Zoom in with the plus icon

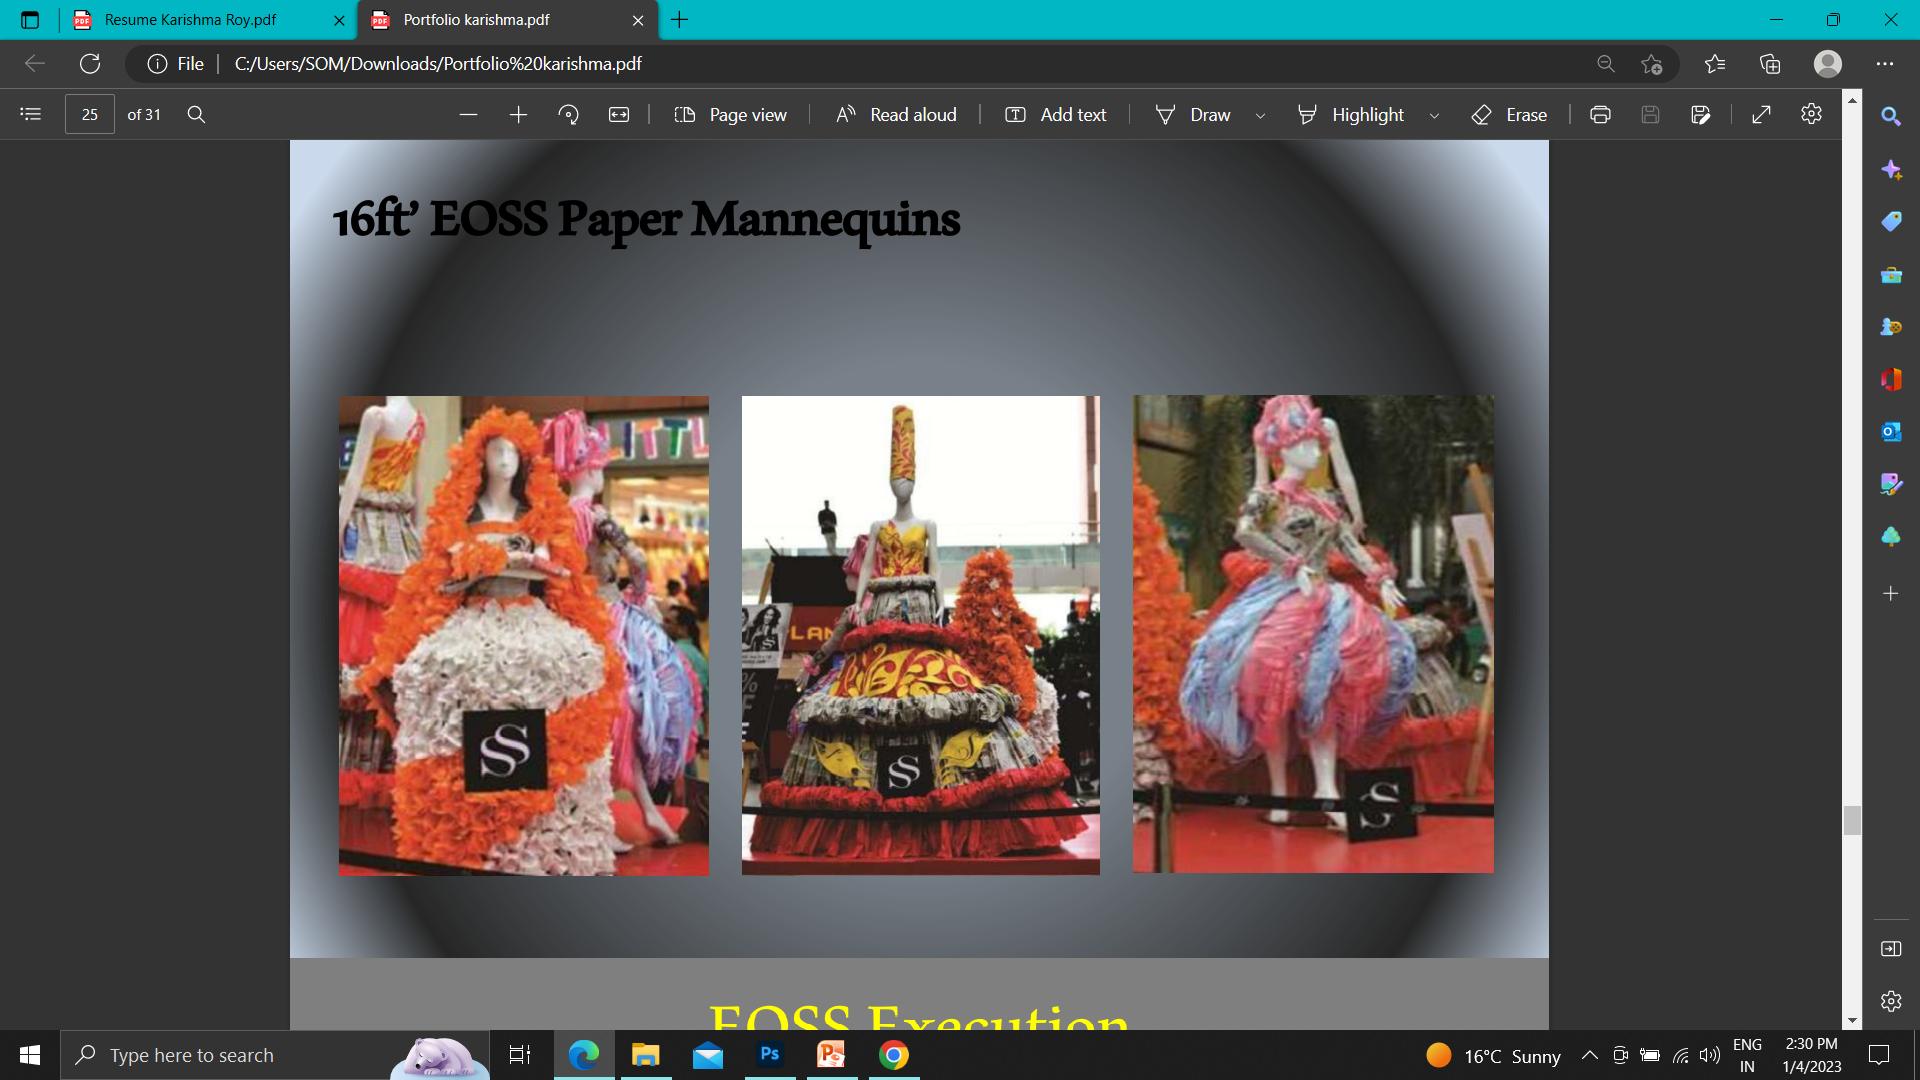coord(518,115)
